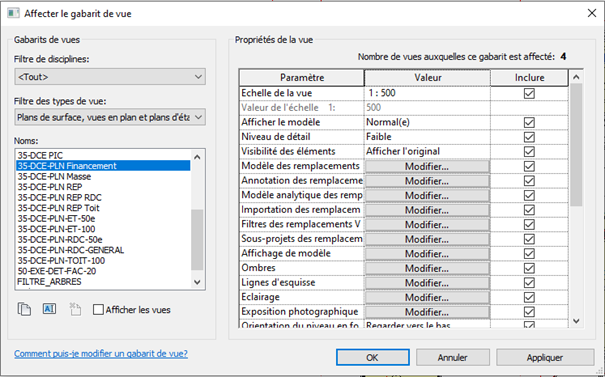This screenshot has height=377, width=605.
Task: Click Modifier for Modèle analytique row
Action: pyautogui.click(x=427, y=196)
